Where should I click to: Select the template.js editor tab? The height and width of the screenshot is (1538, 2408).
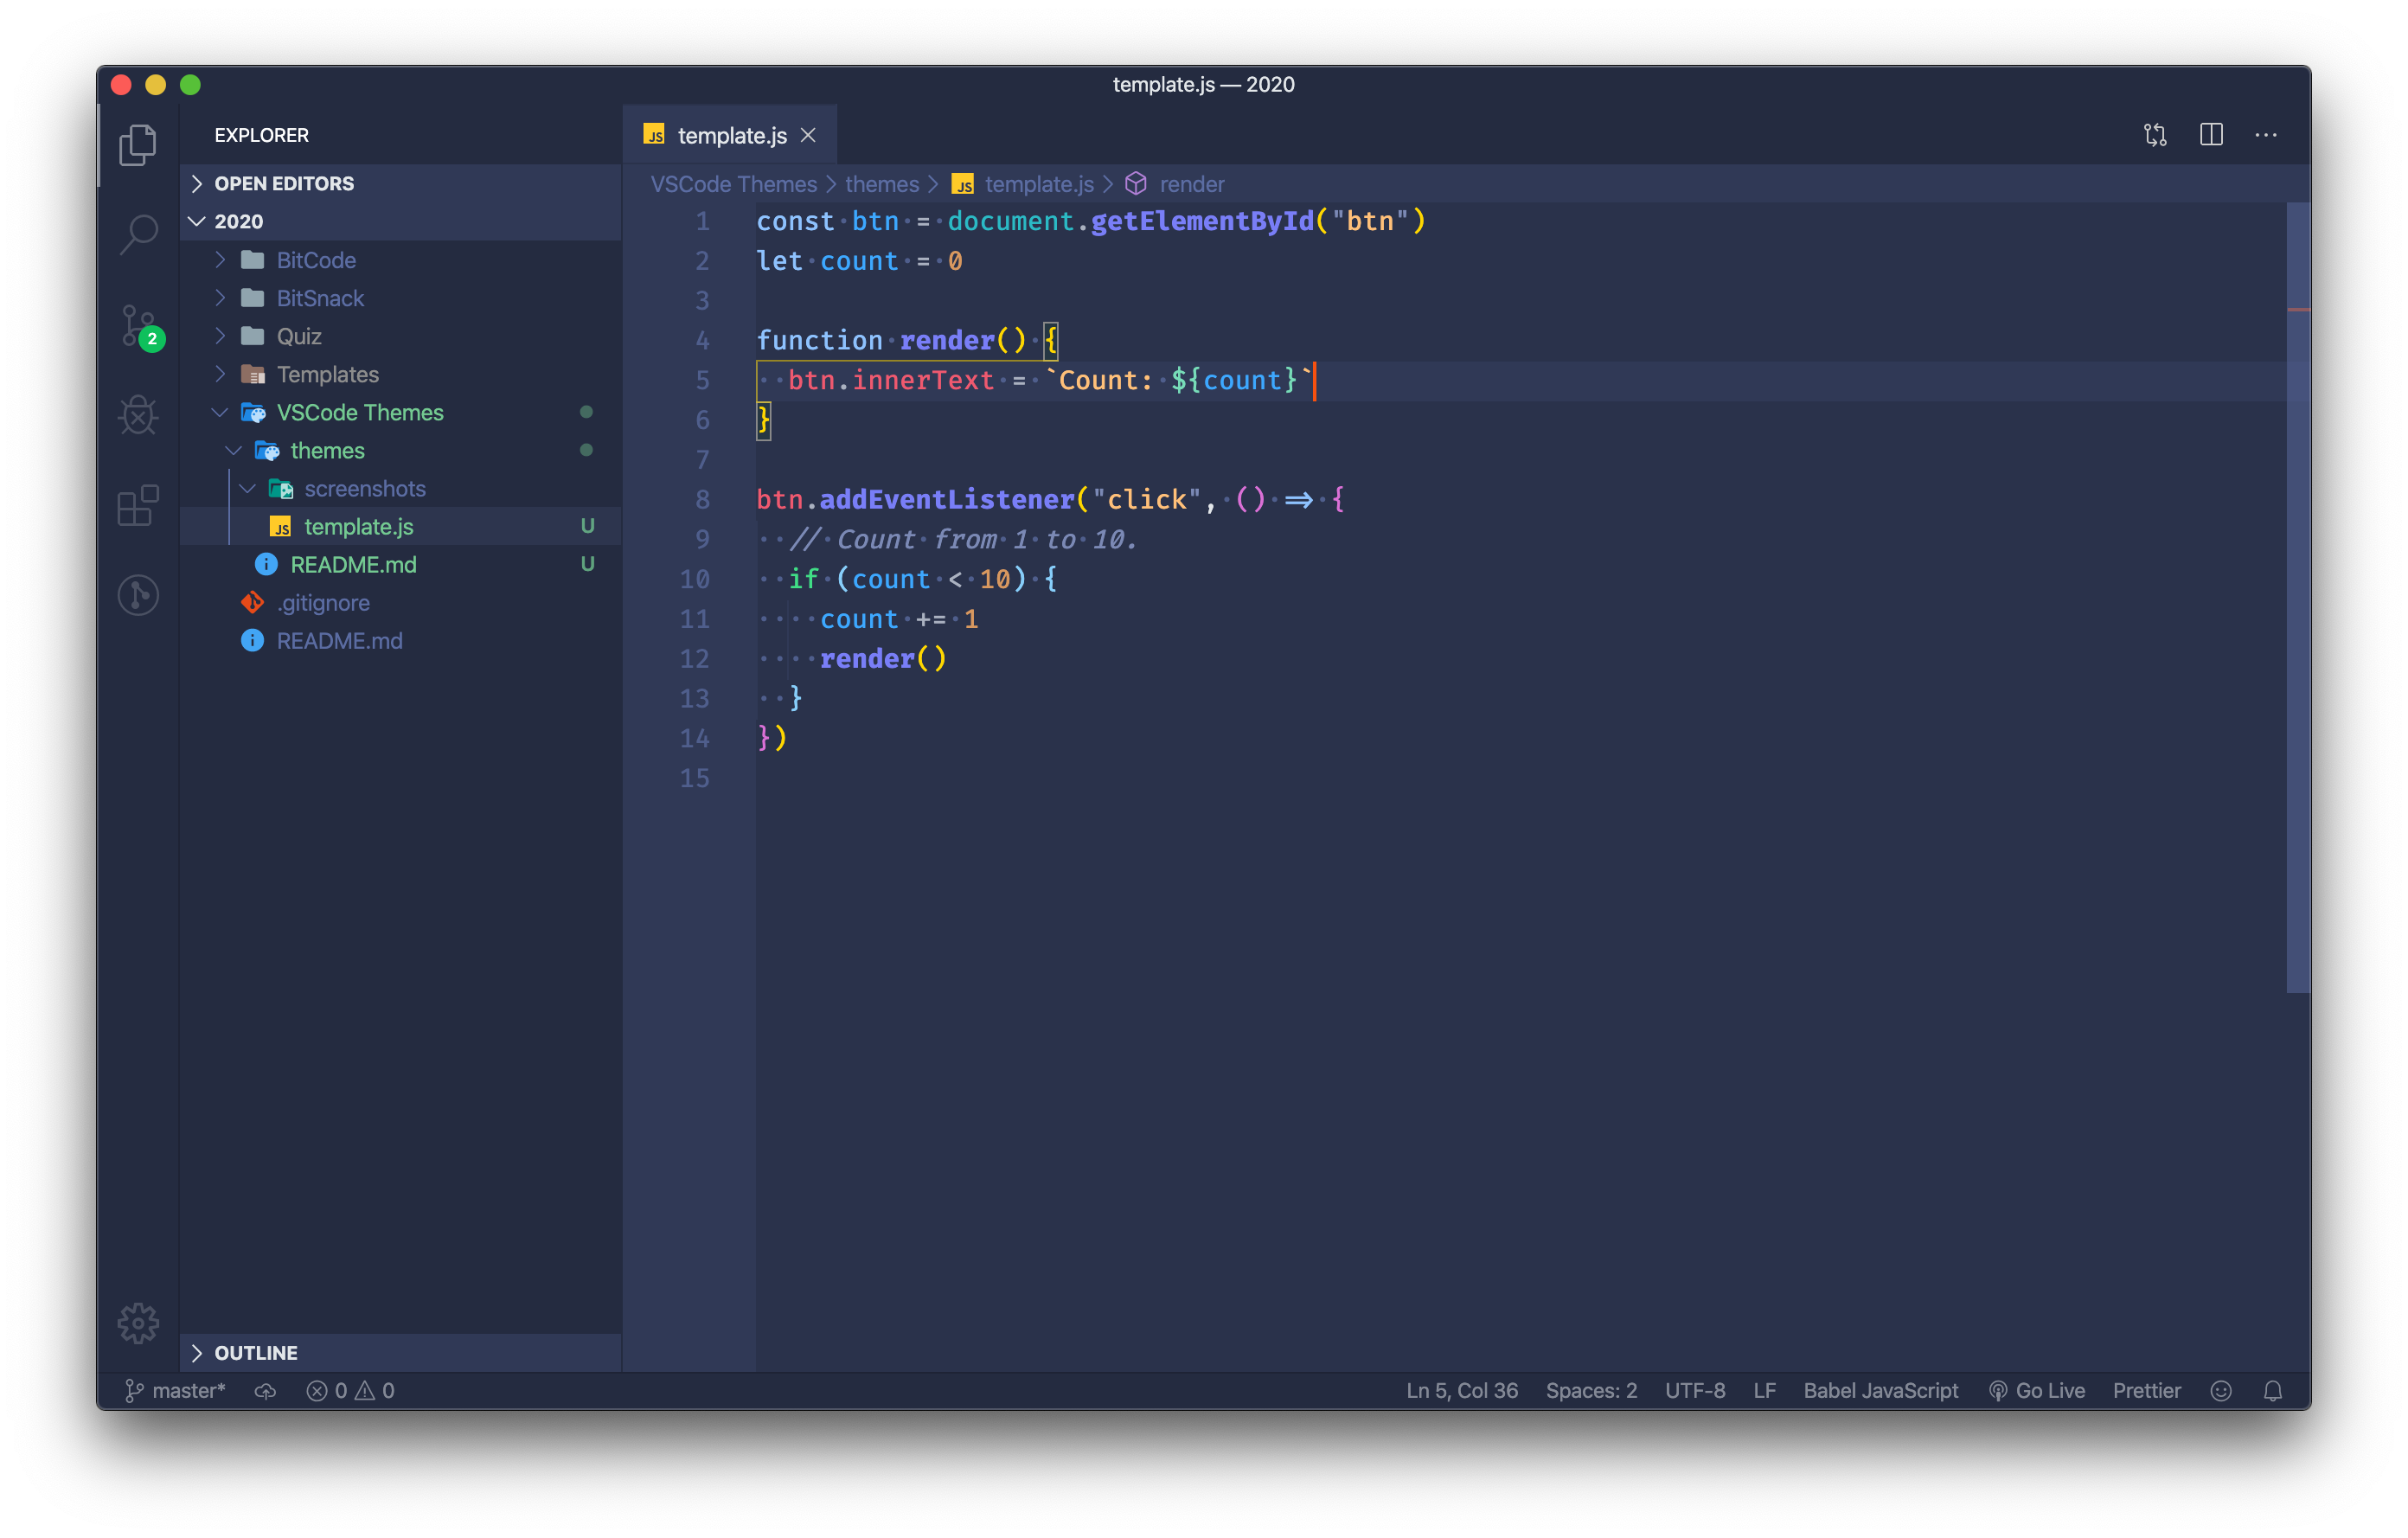coord(731,135)
